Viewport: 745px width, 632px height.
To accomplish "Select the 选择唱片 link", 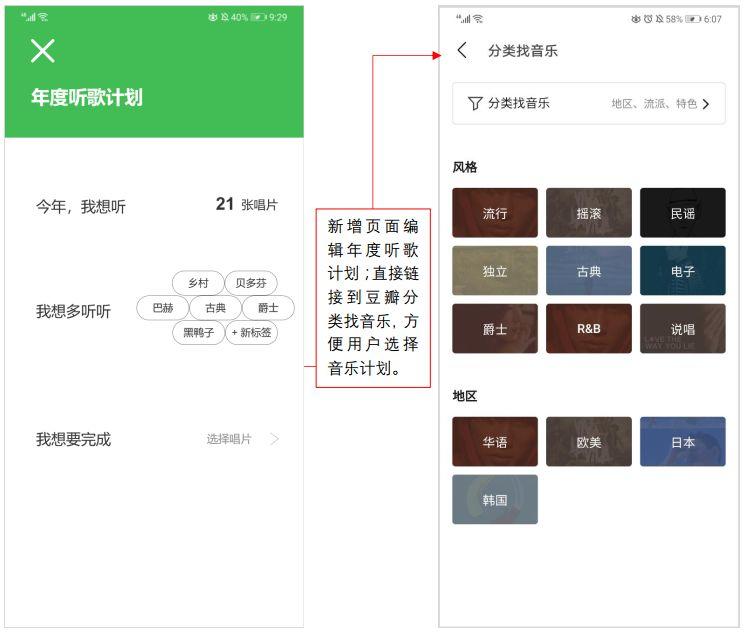I will [x=229, y=439].
